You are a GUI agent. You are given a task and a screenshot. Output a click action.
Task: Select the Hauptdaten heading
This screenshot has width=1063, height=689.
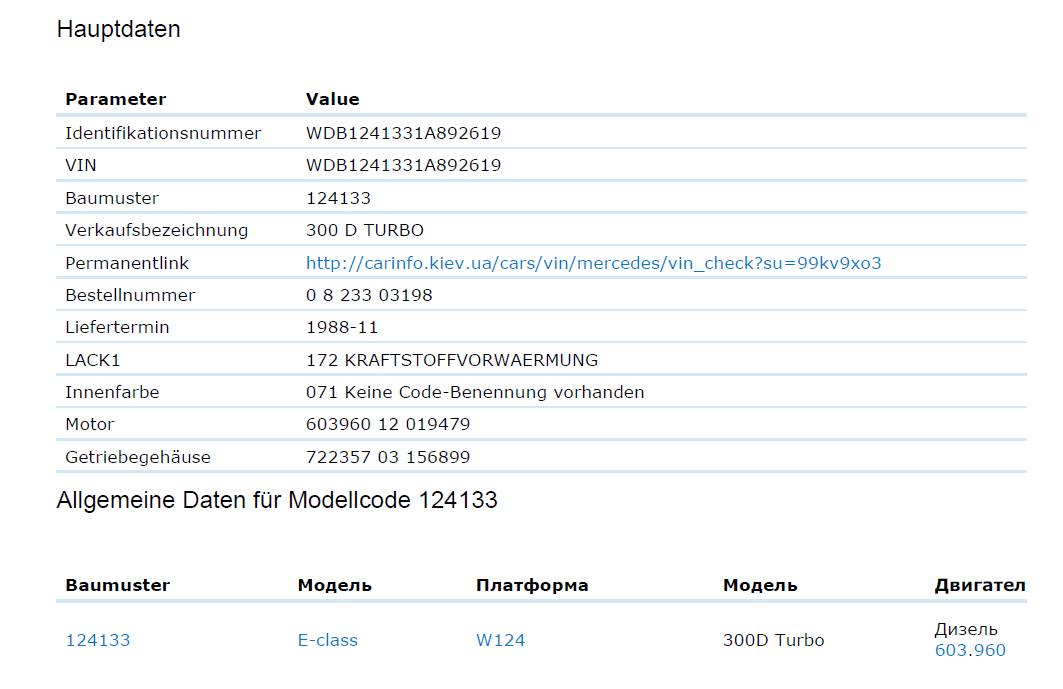[119, 29]
